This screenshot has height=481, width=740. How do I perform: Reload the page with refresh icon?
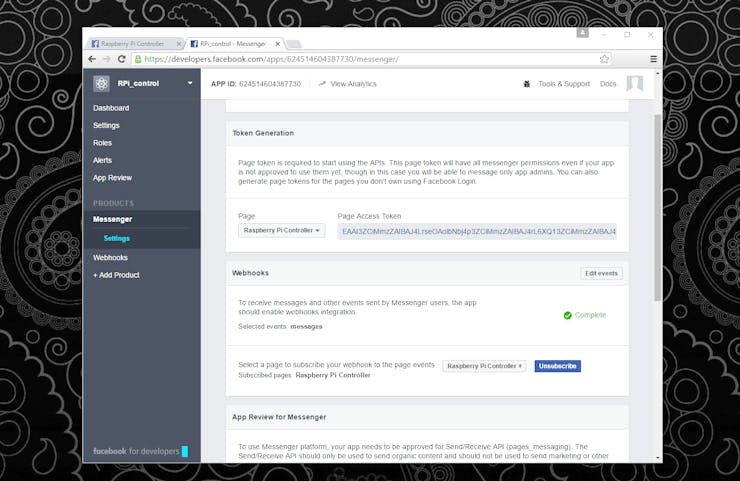point(121,59)
